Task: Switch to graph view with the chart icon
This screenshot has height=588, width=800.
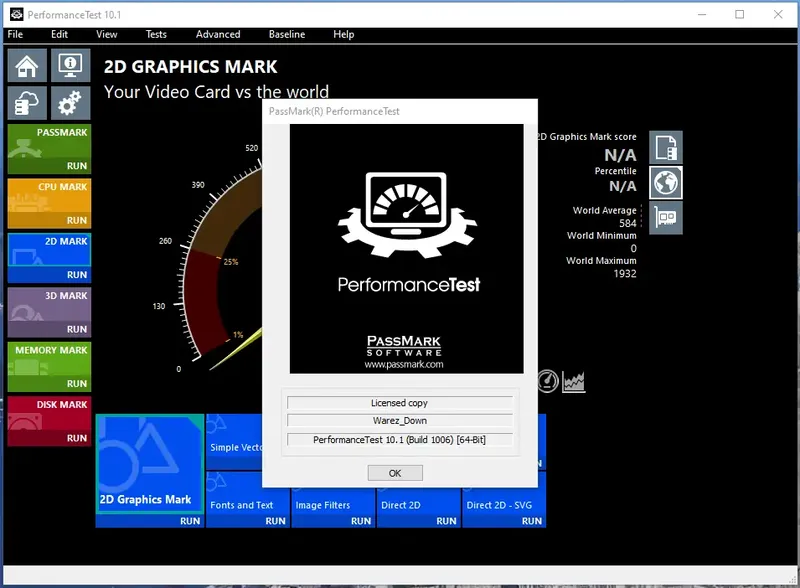Action: 575,380
